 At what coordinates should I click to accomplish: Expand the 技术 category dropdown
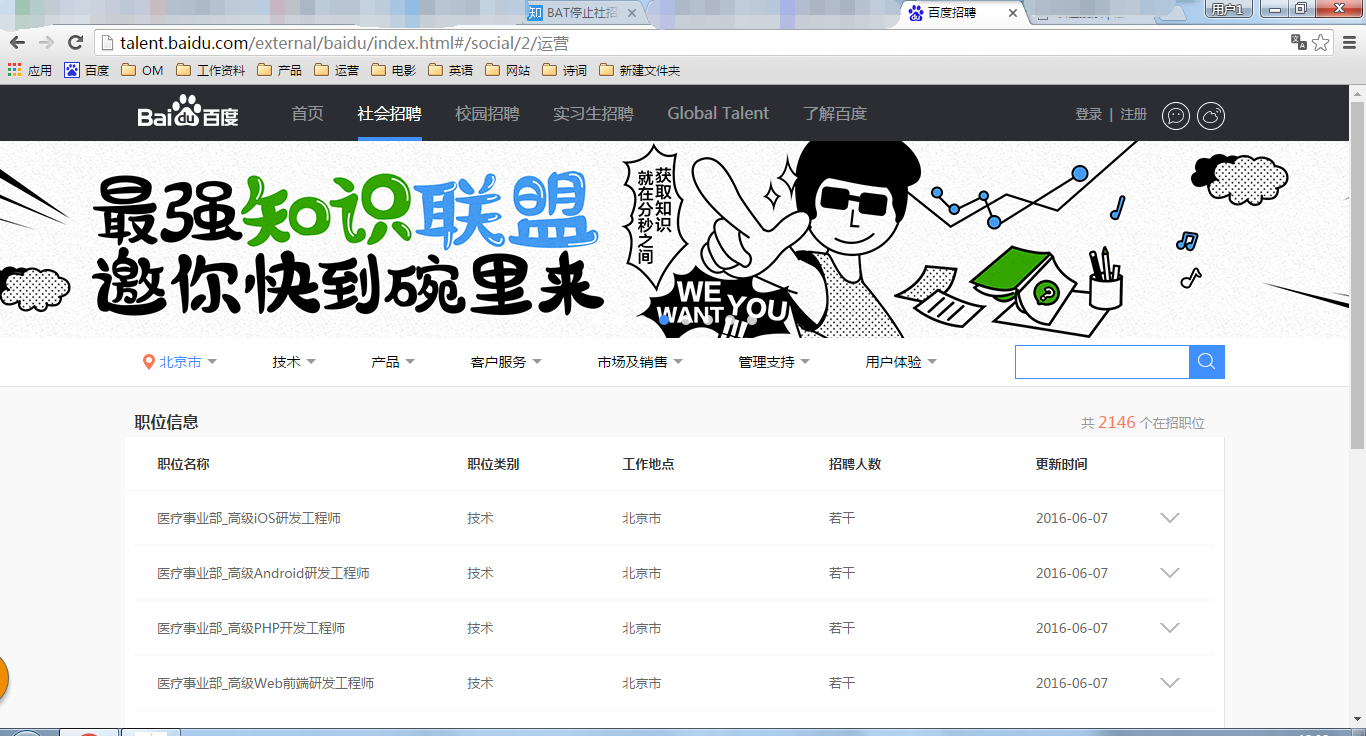pos(294,362)
